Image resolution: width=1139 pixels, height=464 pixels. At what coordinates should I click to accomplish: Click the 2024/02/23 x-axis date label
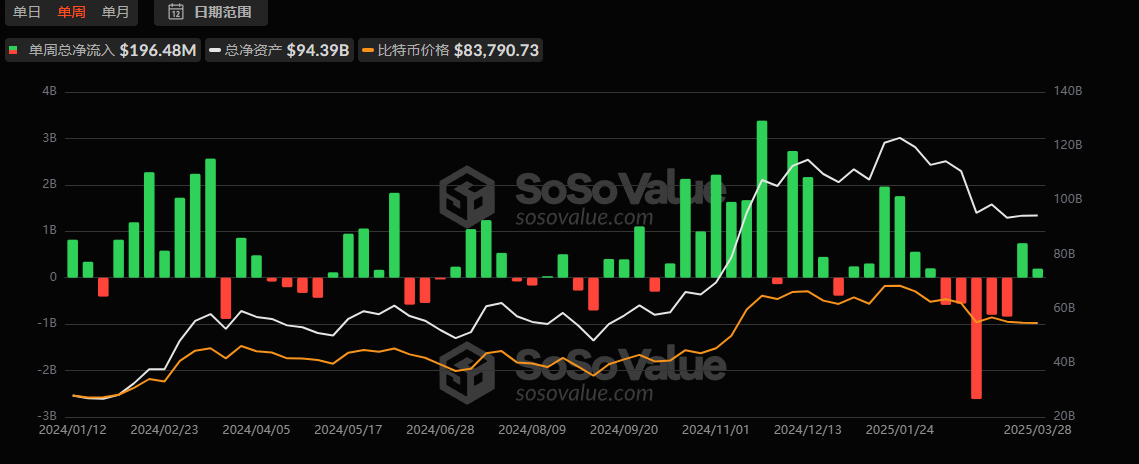click(x=164, y=429)
